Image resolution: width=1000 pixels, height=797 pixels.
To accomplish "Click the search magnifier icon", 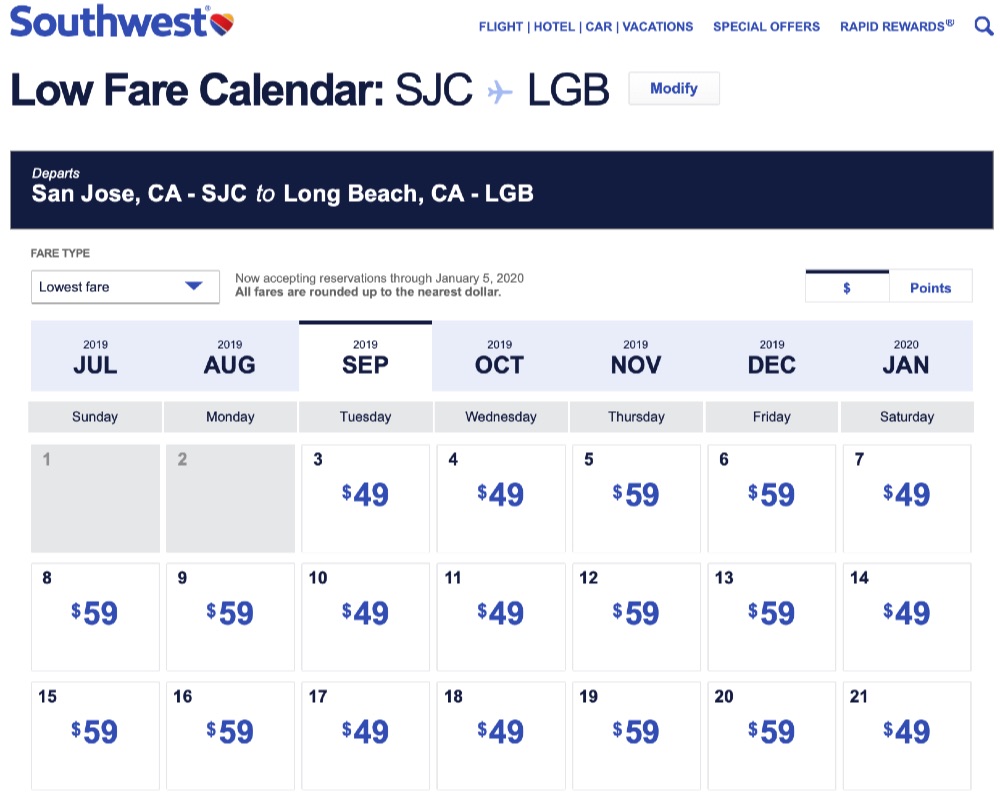I will coord(983,26).
